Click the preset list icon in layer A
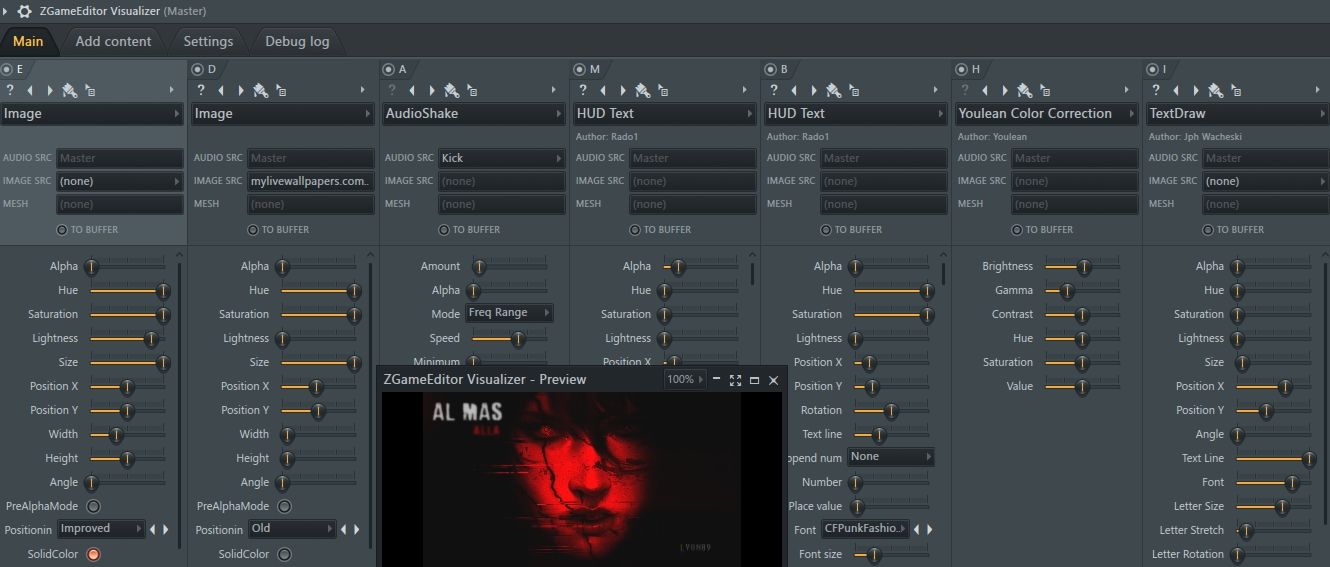 pos(472,91)
